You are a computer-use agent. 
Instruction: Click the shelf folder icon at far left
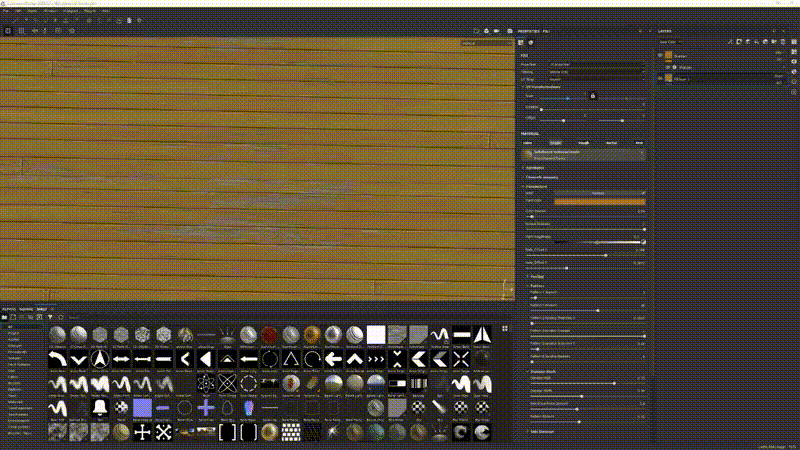coord(4,317)
